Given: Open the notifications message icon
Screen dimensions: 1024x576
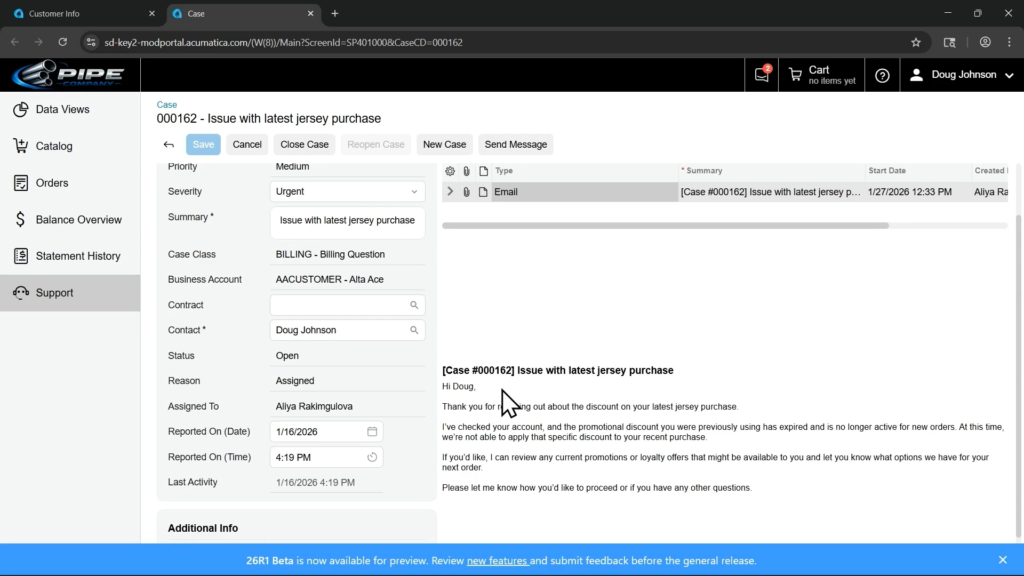Looking at the screenshot, I should [762, 75].
